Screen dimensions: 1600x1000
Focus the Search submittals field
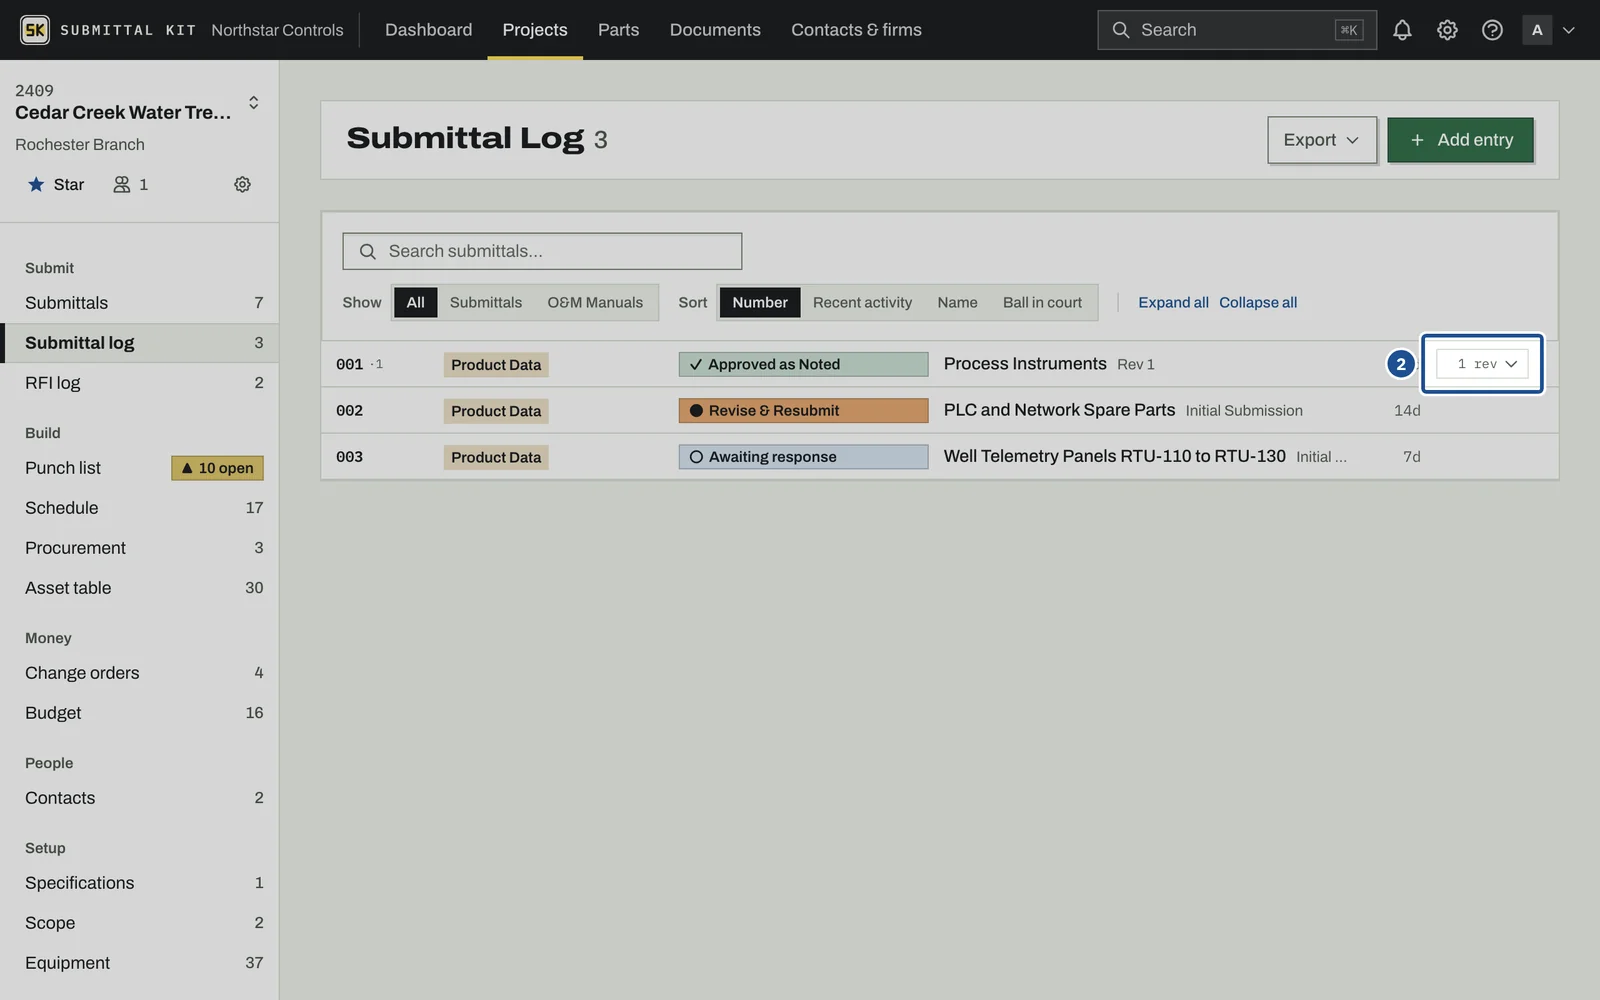542,251
